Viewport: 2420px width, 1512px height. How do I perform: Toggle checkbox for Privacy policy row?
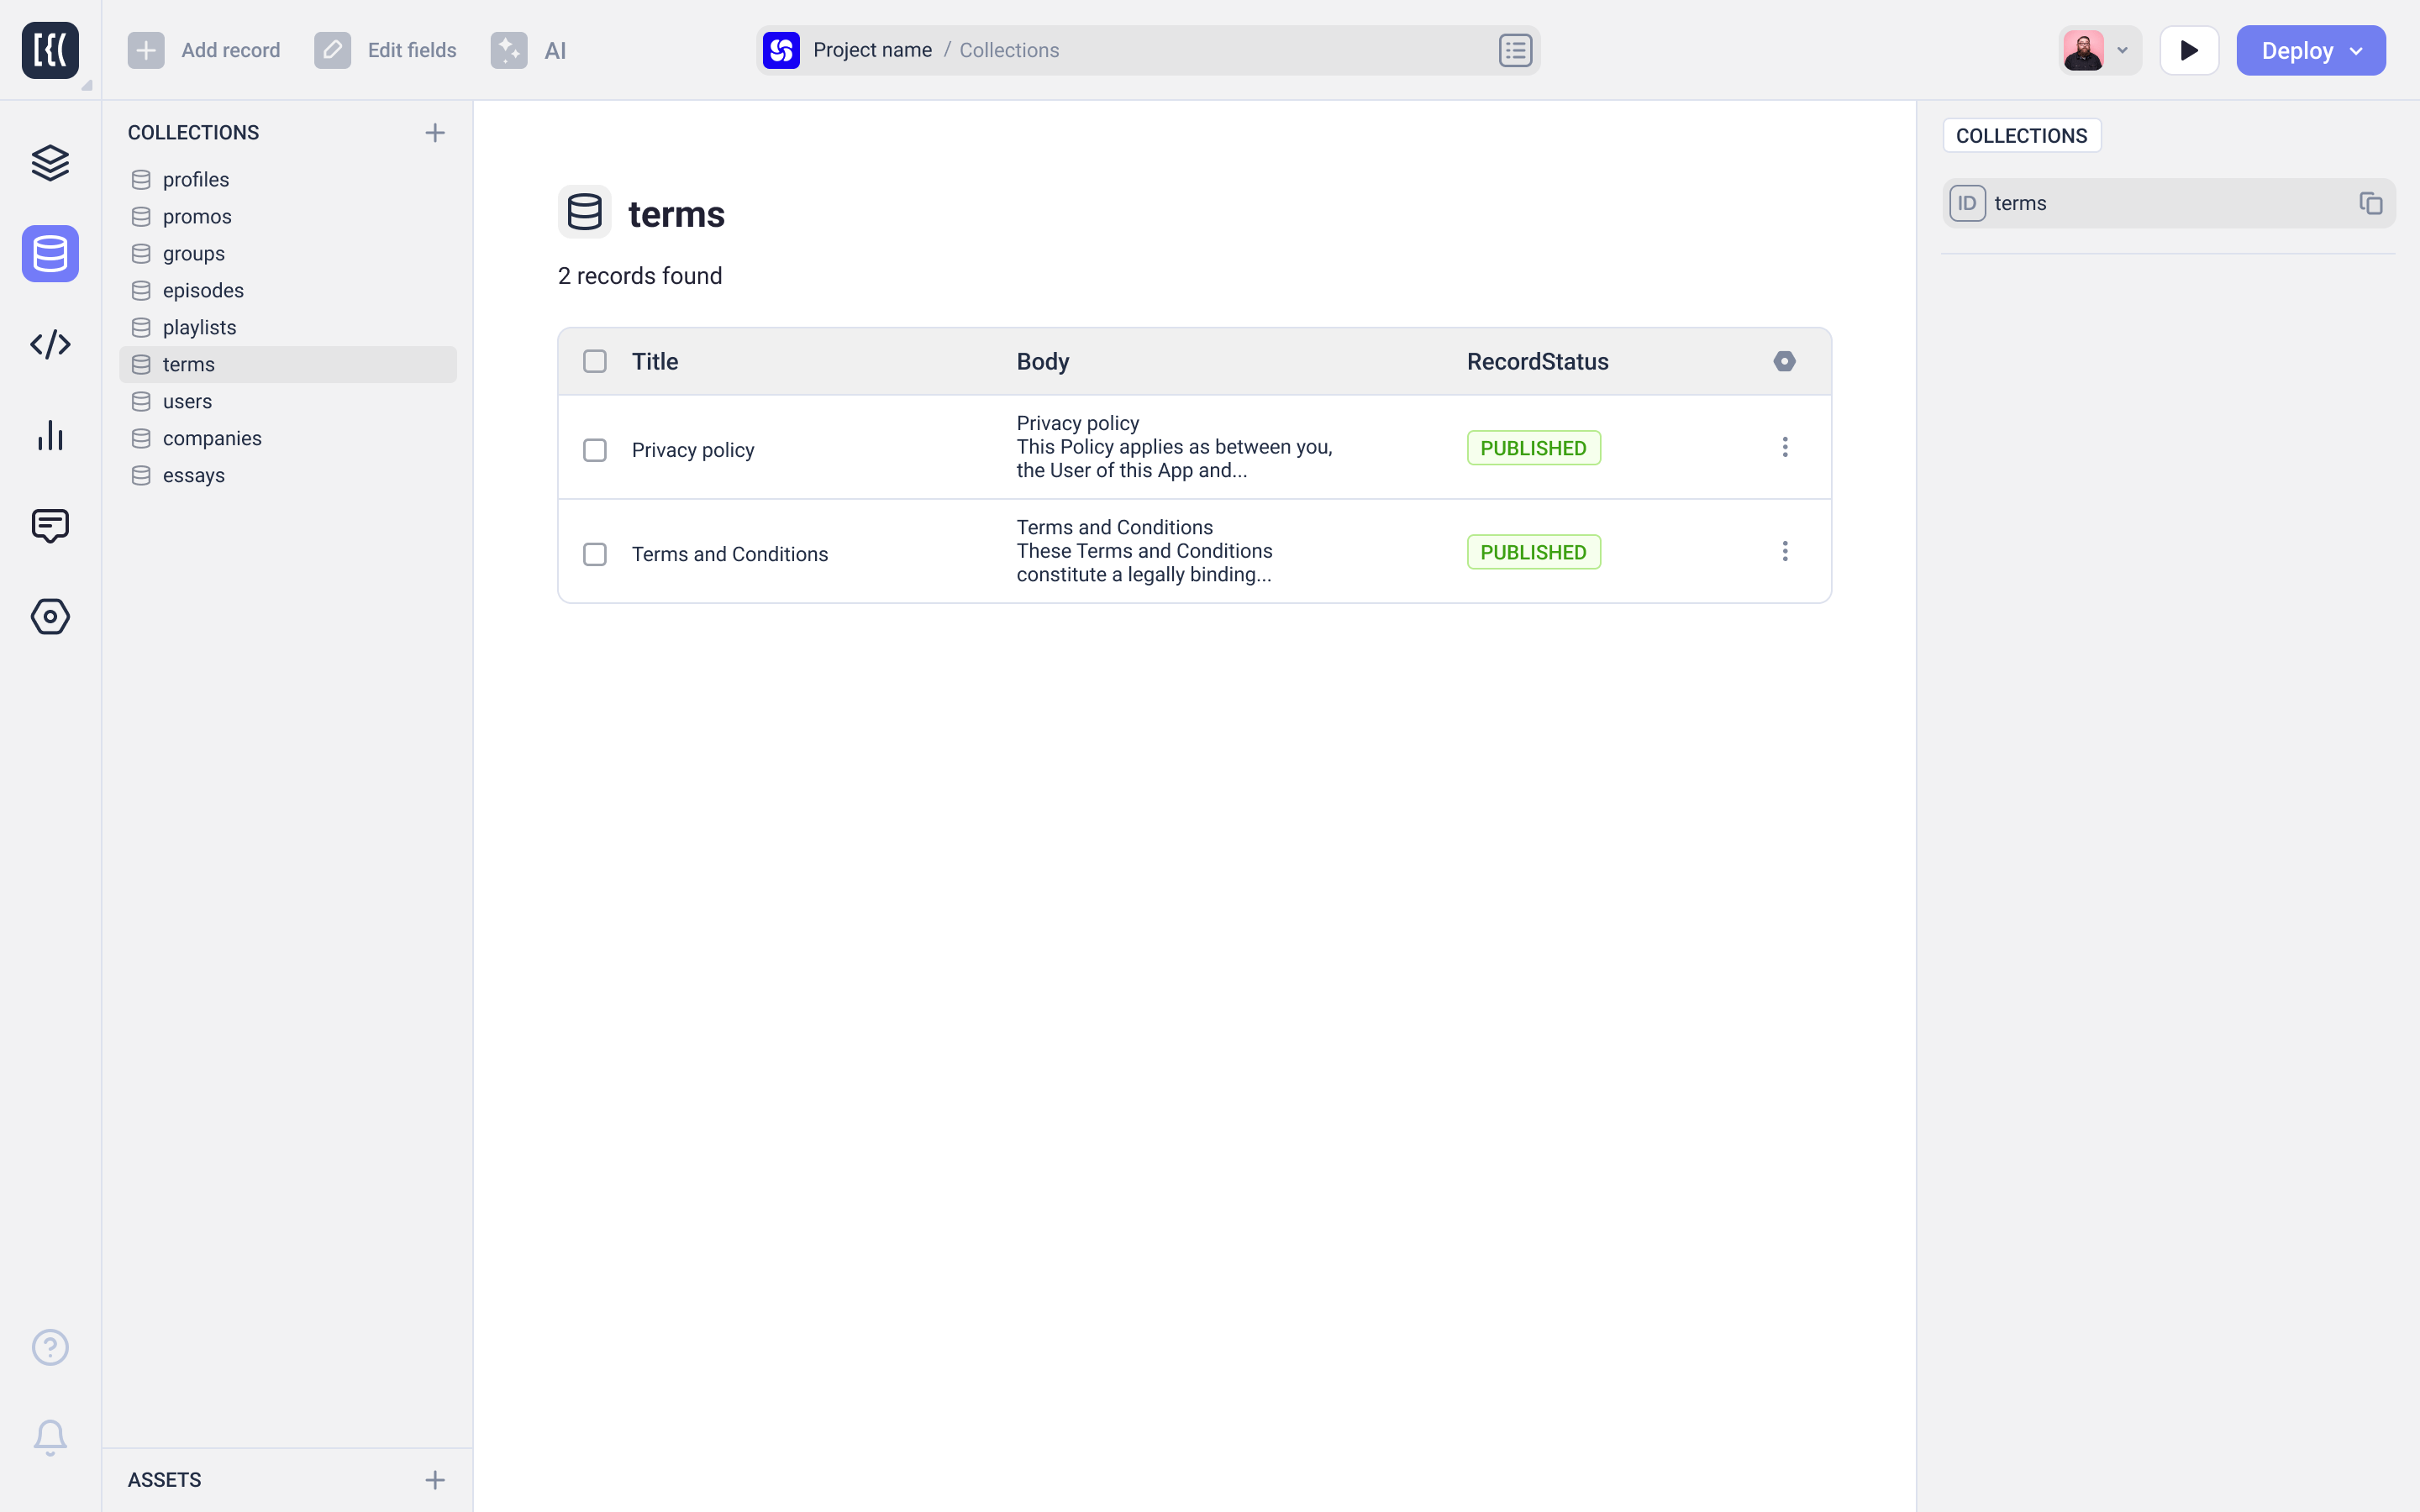click(x=594, y=449)
